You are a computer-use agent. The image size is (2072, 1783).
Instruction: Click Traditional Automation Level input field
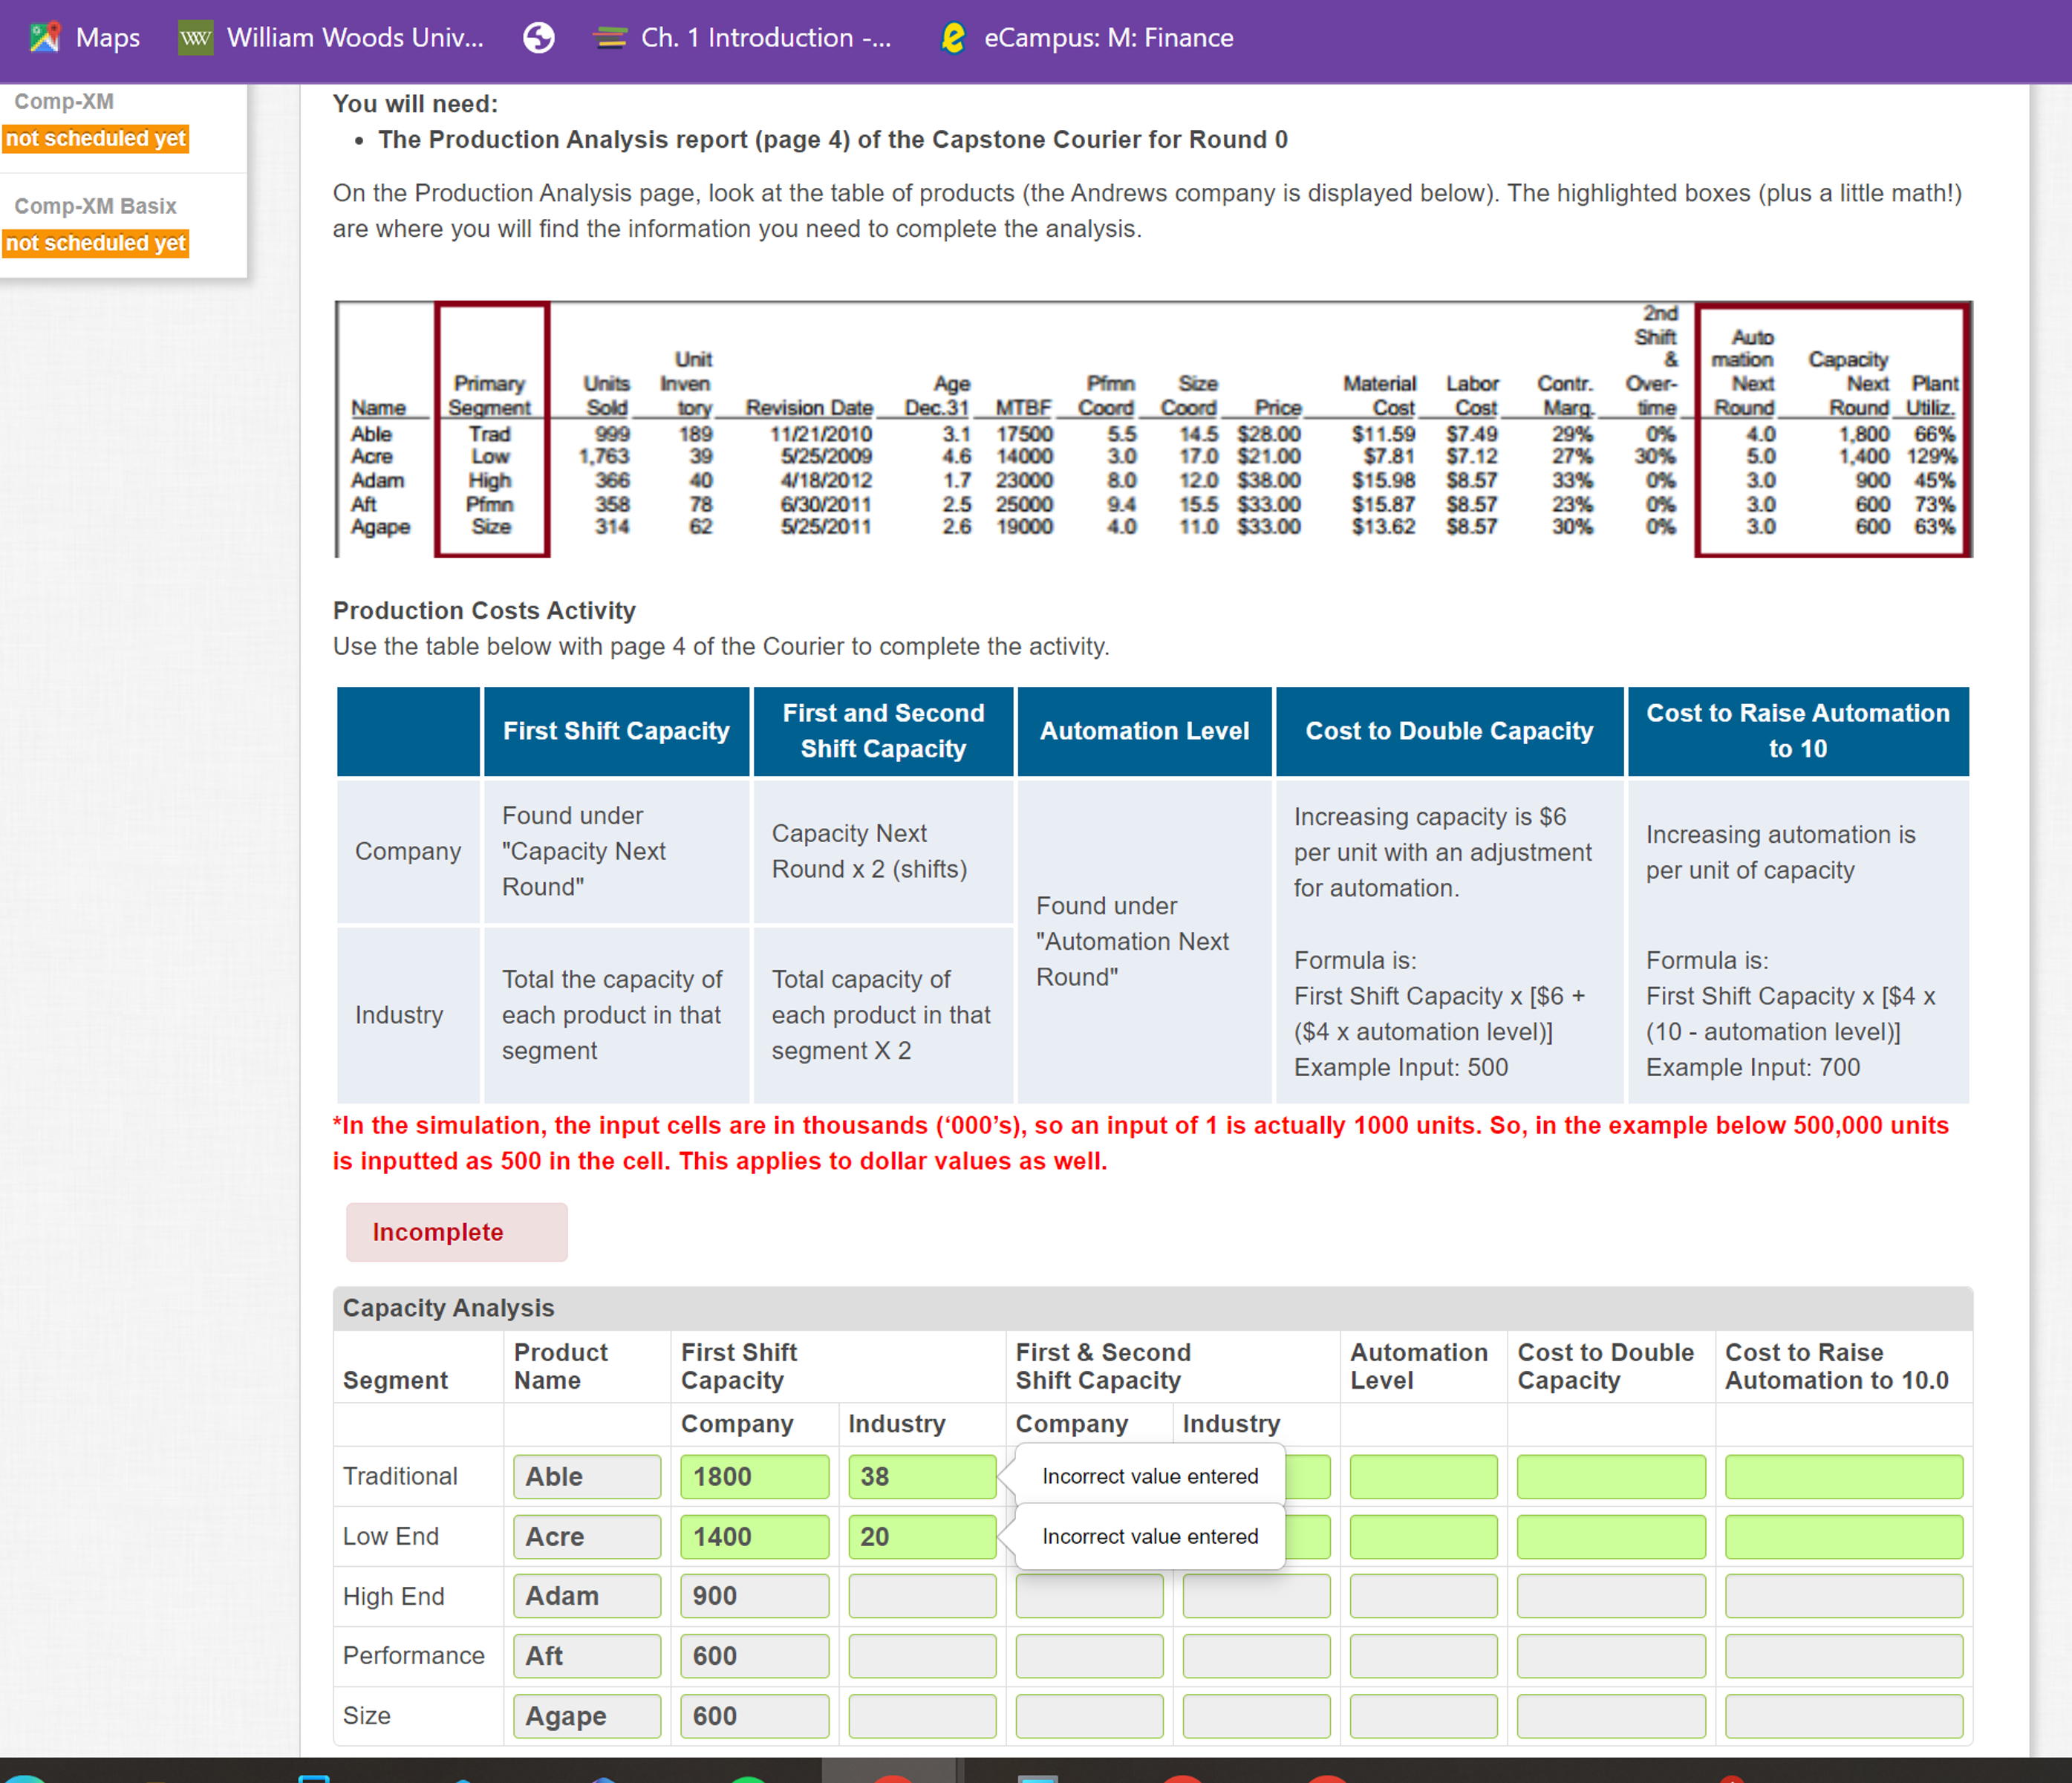(x=1422, y=1476)
